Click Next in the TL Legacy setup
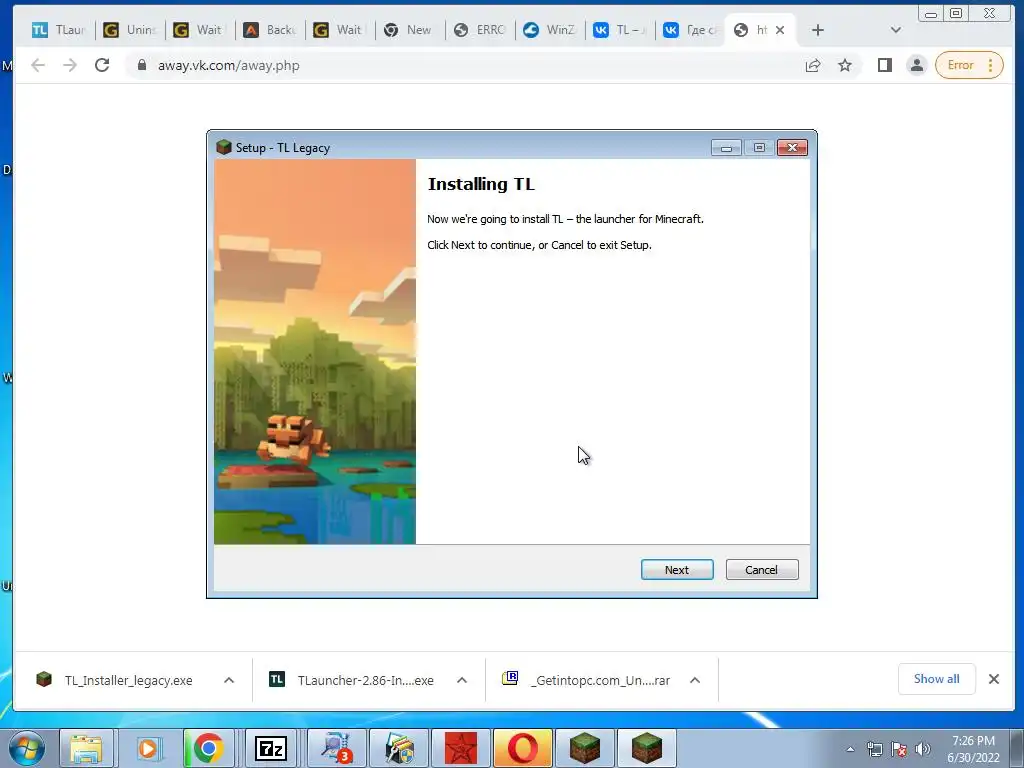This screenshot has height=768, width=1024. [677, 569]
